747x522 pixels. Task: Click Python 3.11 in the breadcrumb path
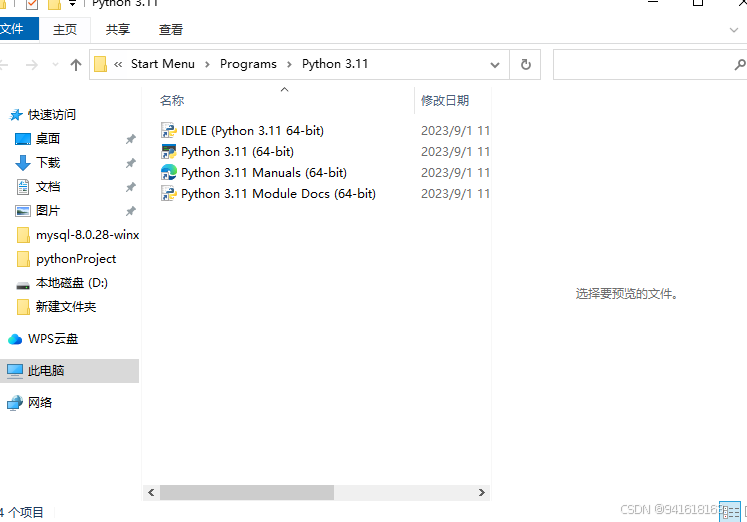coord(335,64)
